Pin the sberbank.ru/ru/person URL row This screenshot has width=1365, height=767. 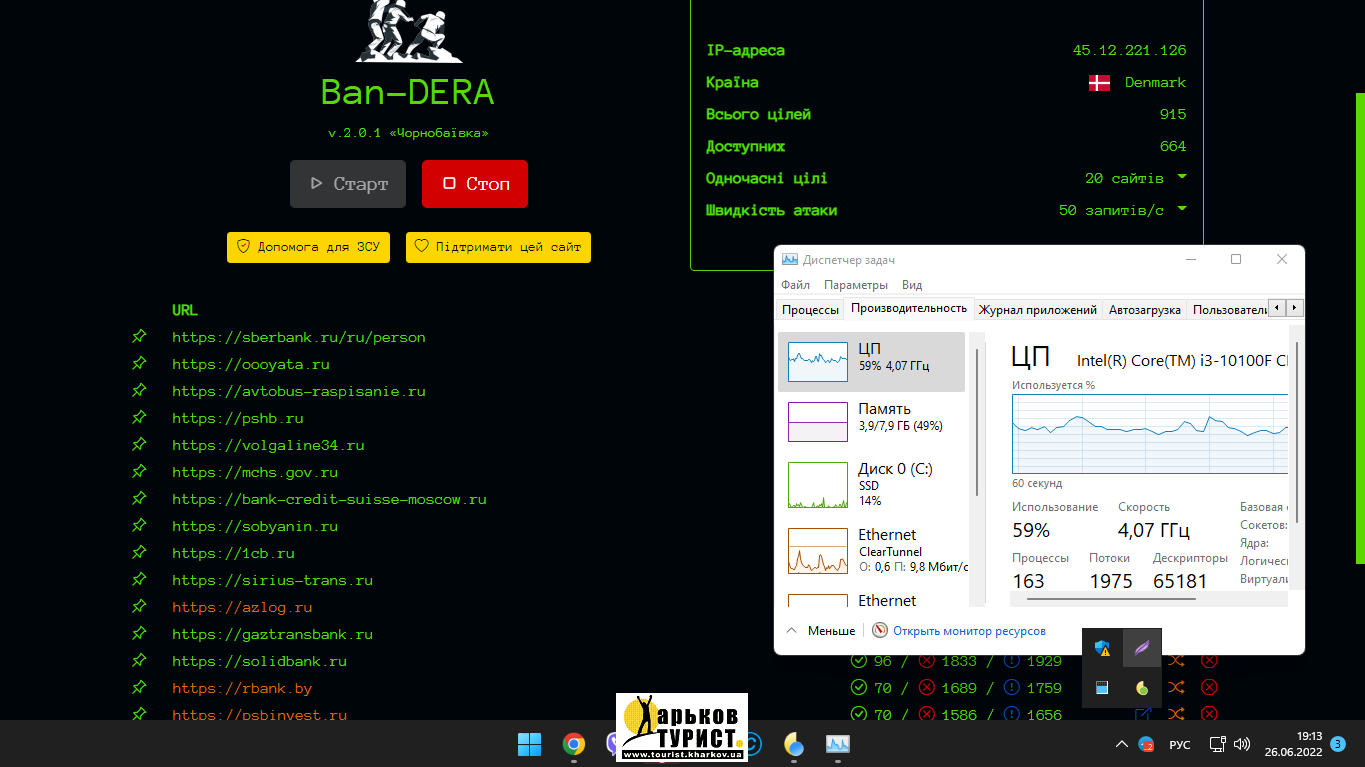pos(139,337)
